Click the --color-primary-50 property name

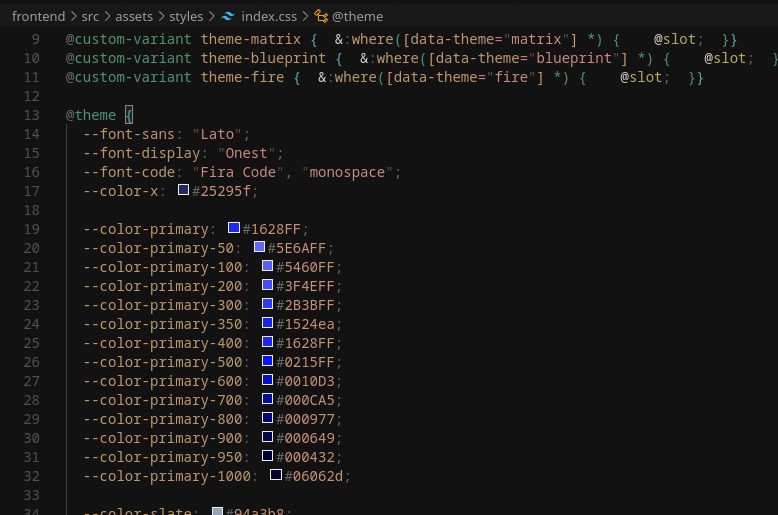[x=158, y=248]
